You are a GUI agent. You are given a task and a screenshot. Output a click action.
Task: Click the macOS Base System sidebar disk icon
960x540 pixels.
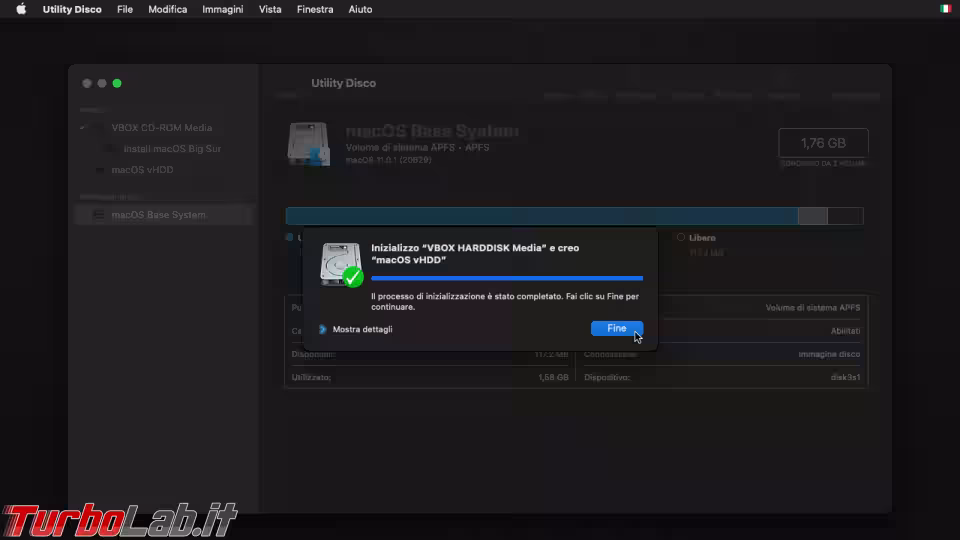pos(98,215)
